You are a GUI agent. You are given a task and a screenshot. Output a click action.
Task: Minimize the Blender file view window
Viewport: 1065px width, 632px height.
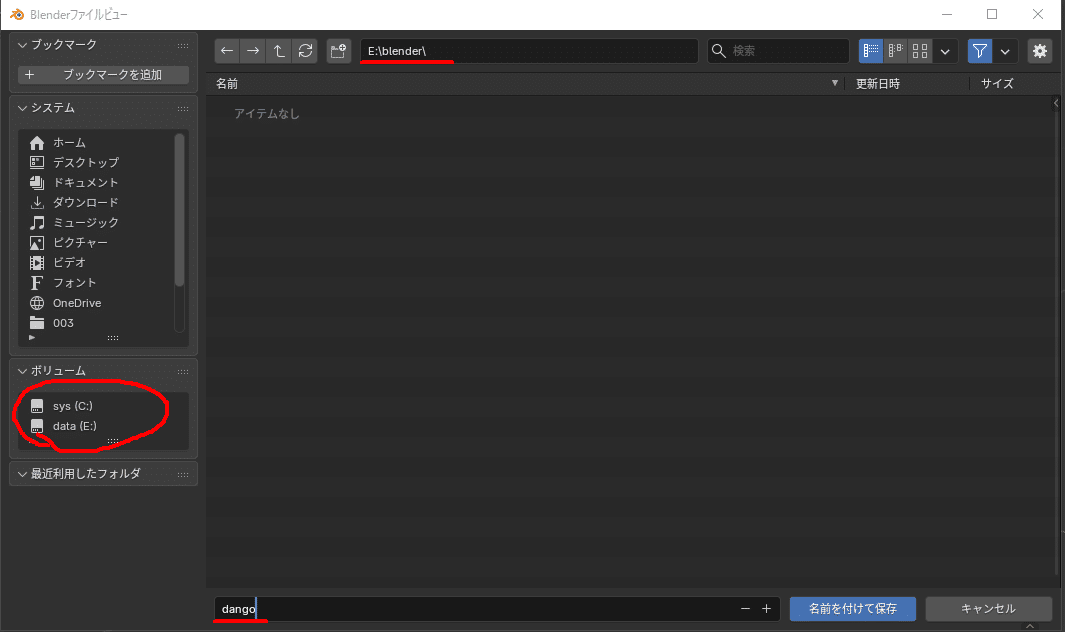tap(947, 14)
